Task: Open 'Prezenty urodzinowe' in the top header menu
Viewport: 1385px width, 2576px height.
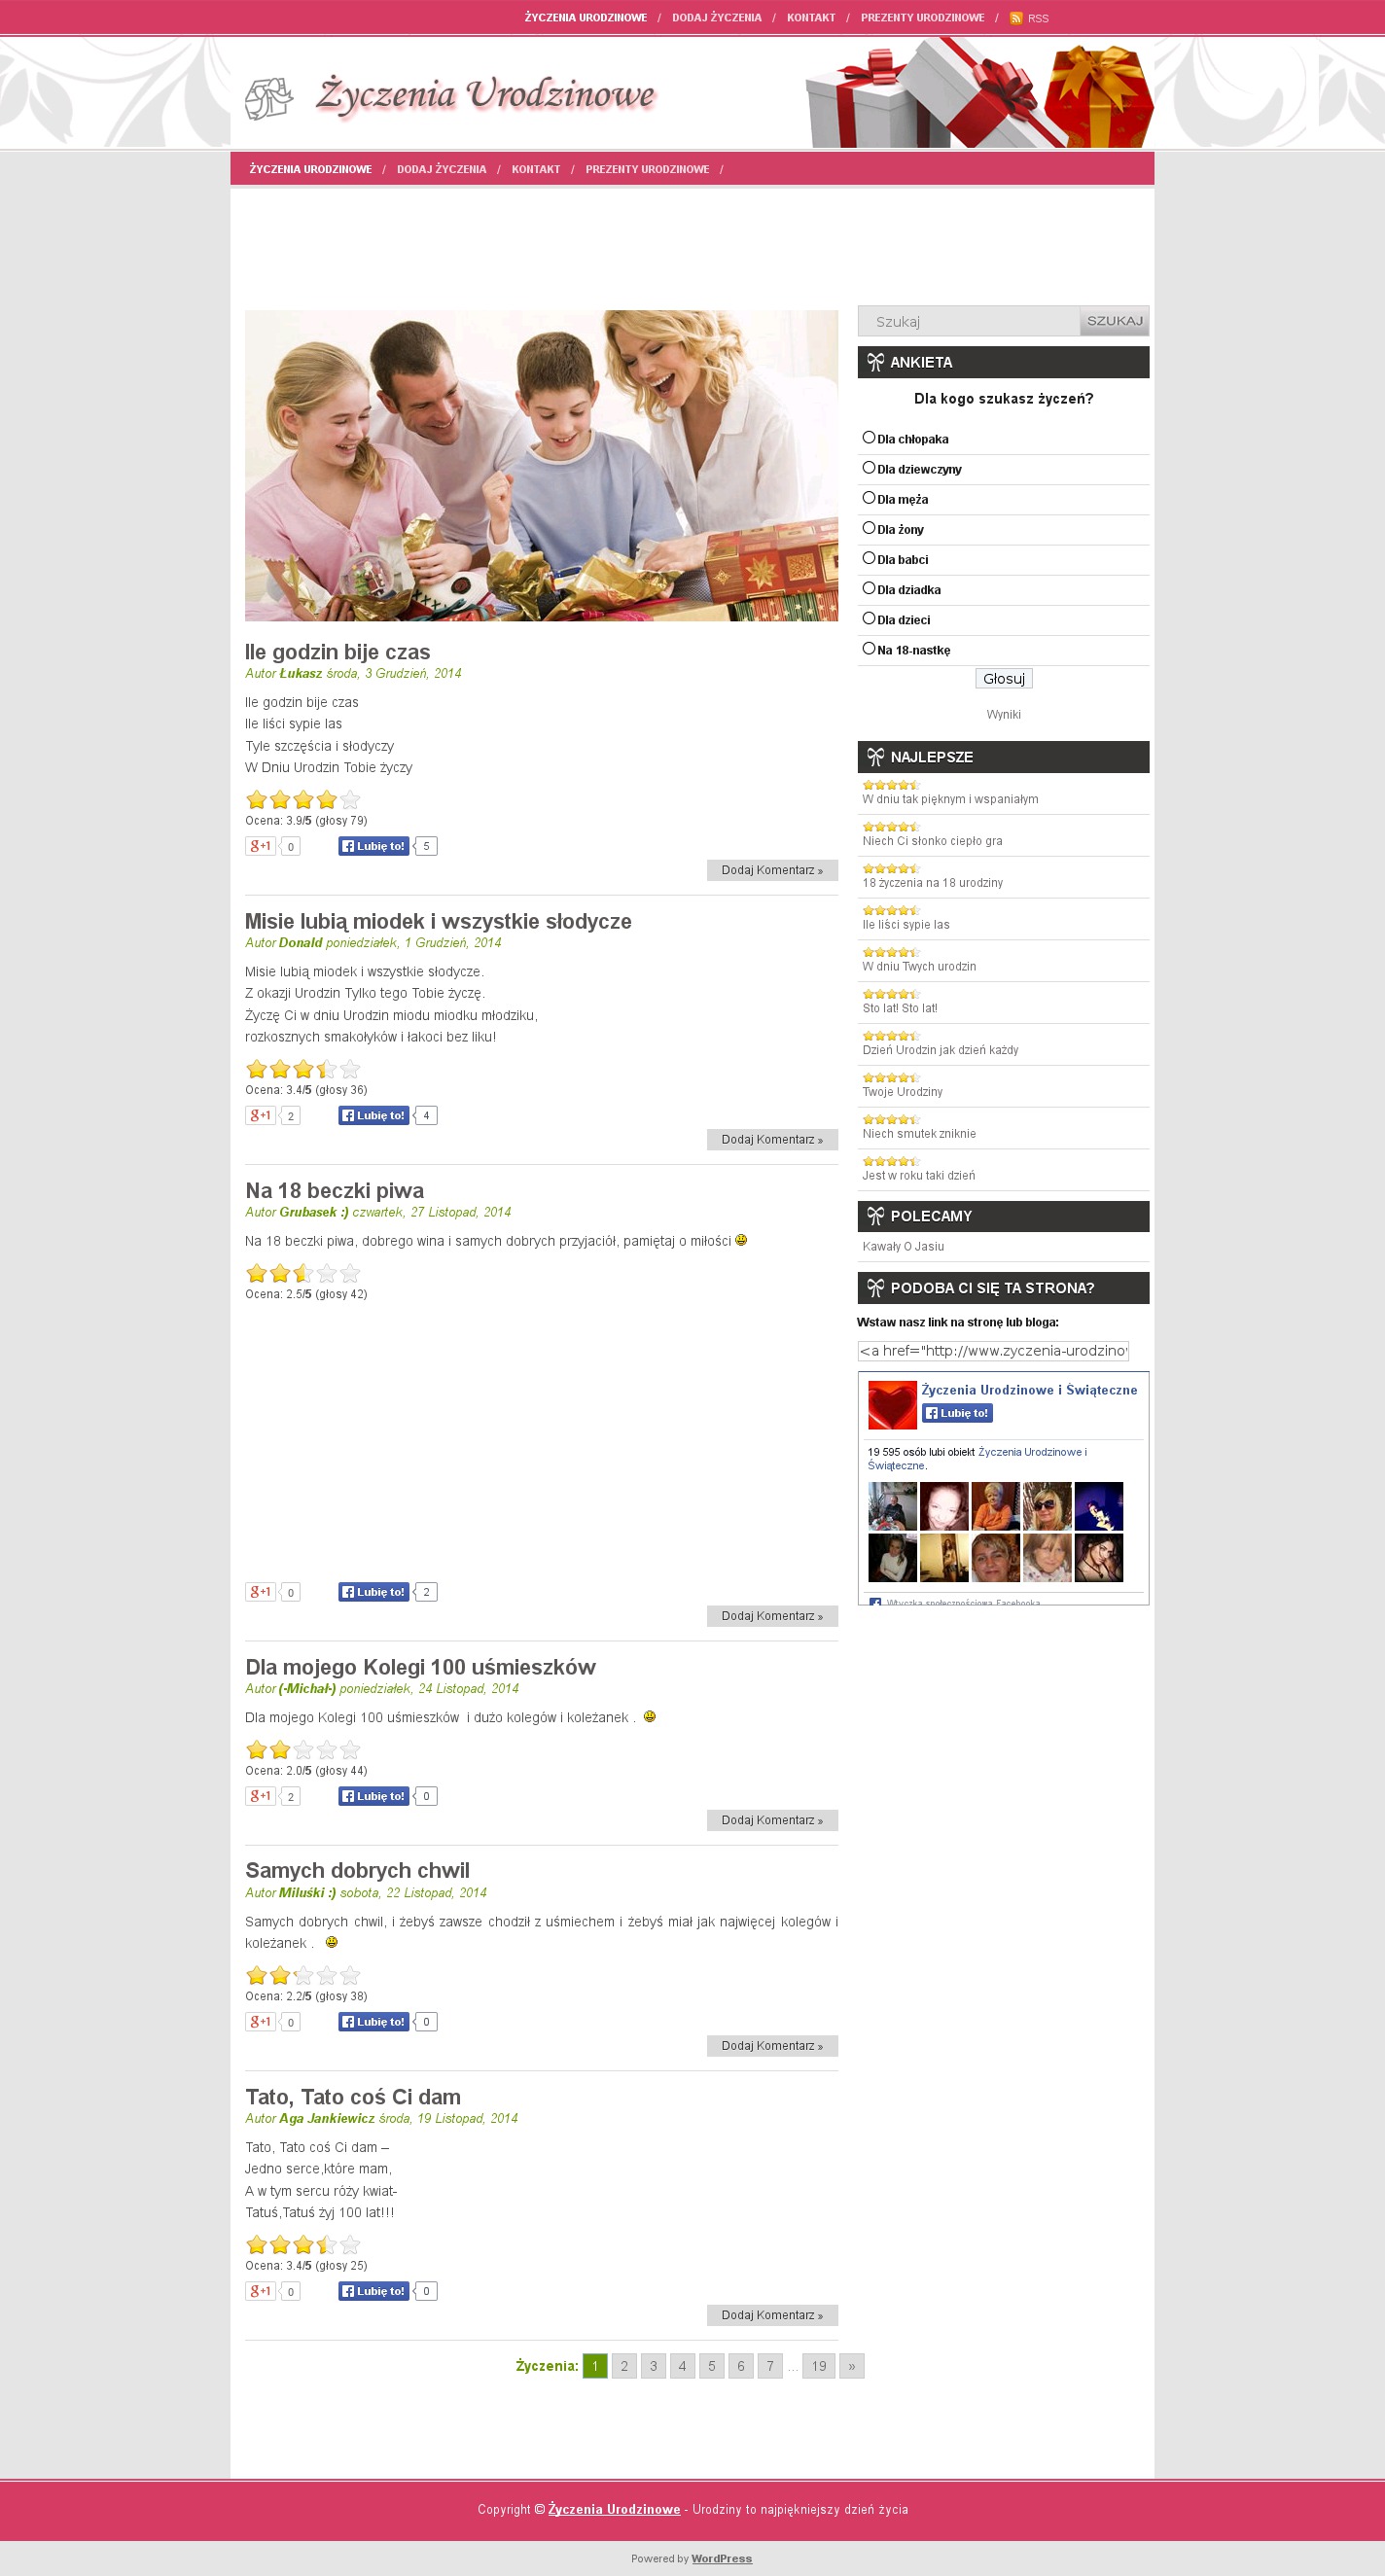Action: pos(922,18)
